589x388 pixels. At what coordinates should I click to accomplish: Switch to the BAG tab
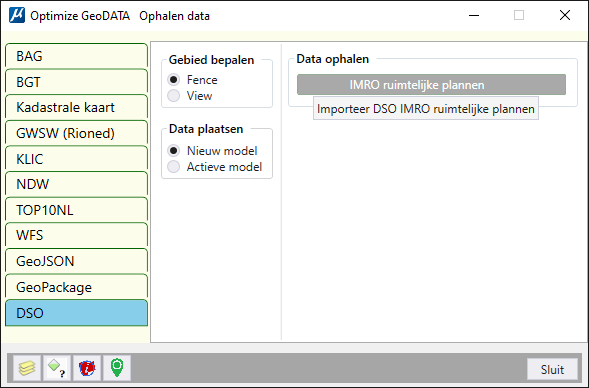pyautogui.click(x=76, y=56)
